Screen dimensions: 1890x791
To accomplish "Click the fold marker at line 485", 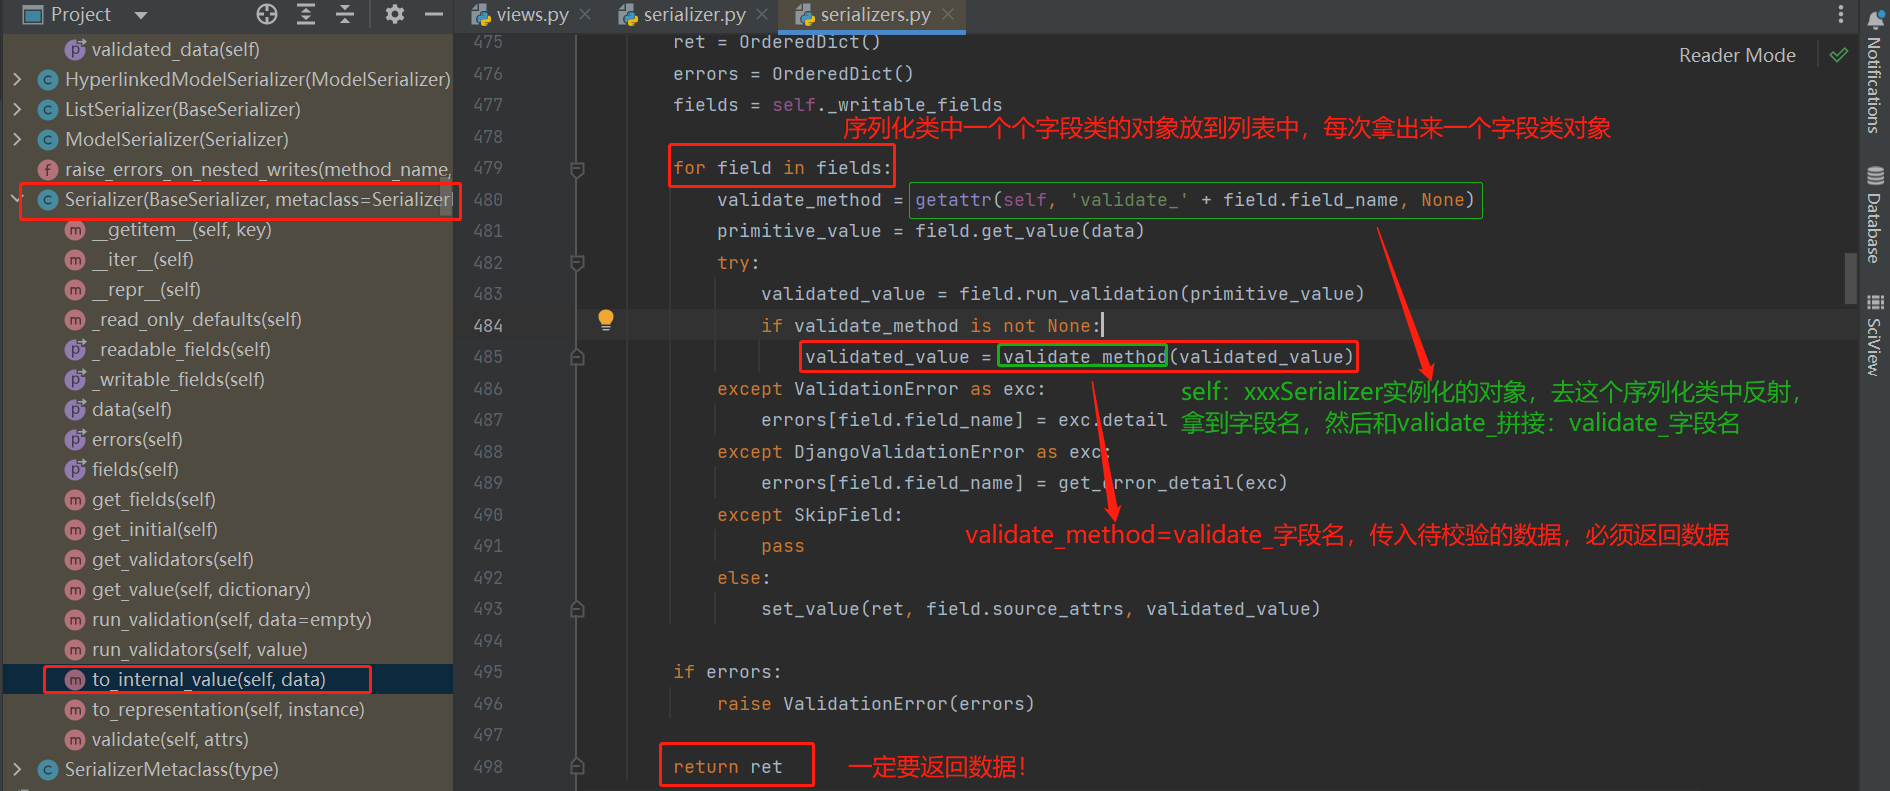I will click(x=577, y=357).
